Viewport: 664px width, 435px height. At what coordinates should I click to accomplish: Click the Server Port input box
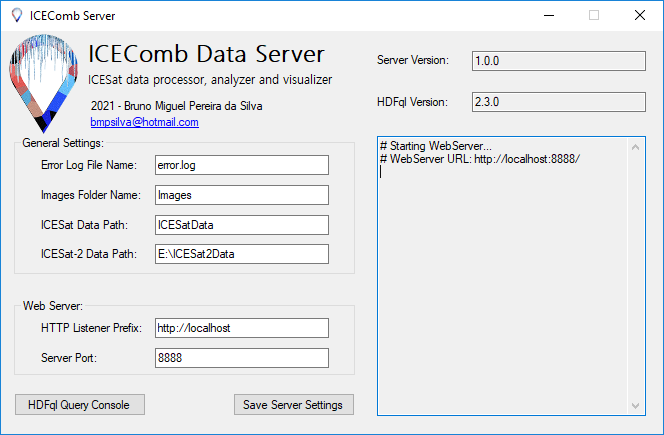pyautogui.click(x=241, y=357)
